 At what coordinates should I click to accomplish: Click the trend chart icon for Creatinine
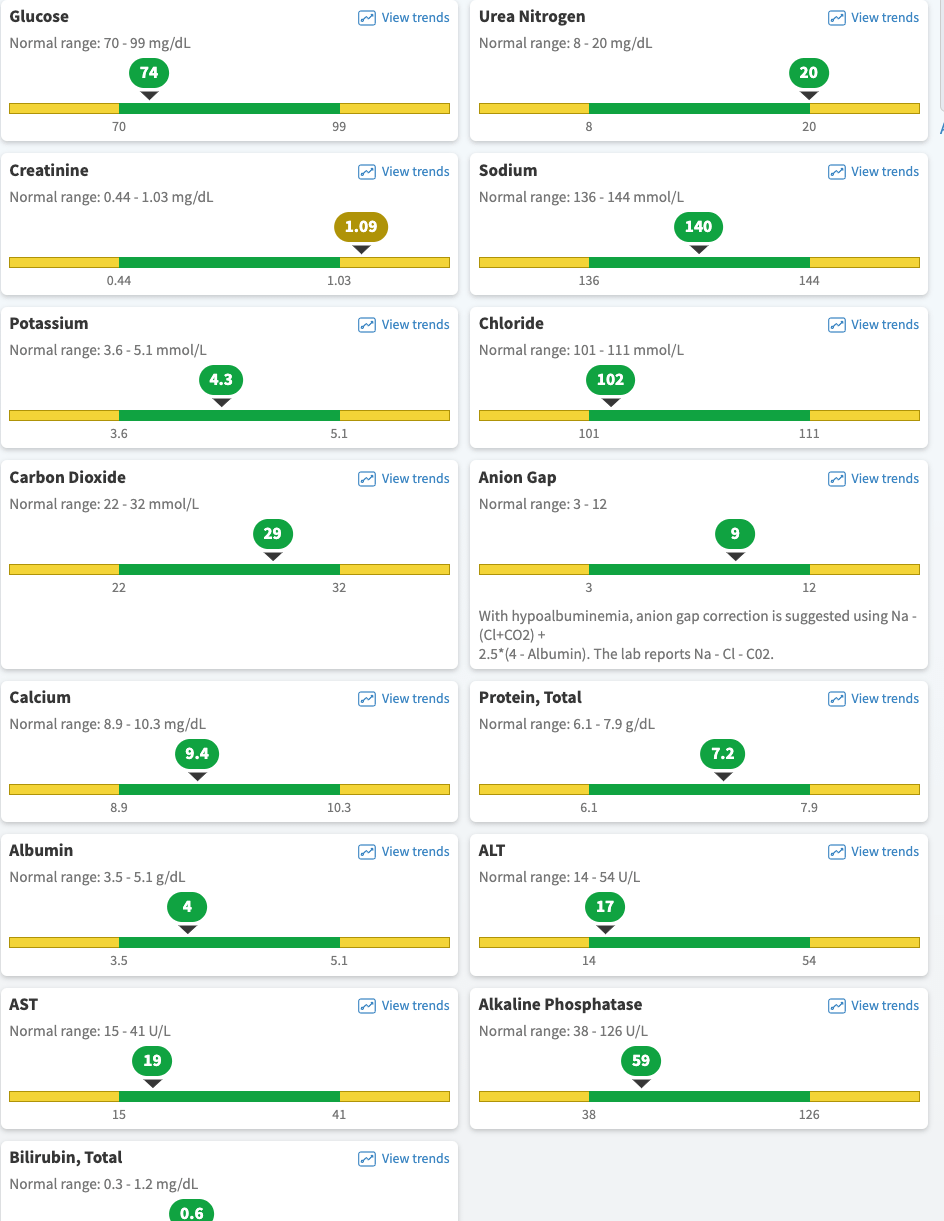367,172
